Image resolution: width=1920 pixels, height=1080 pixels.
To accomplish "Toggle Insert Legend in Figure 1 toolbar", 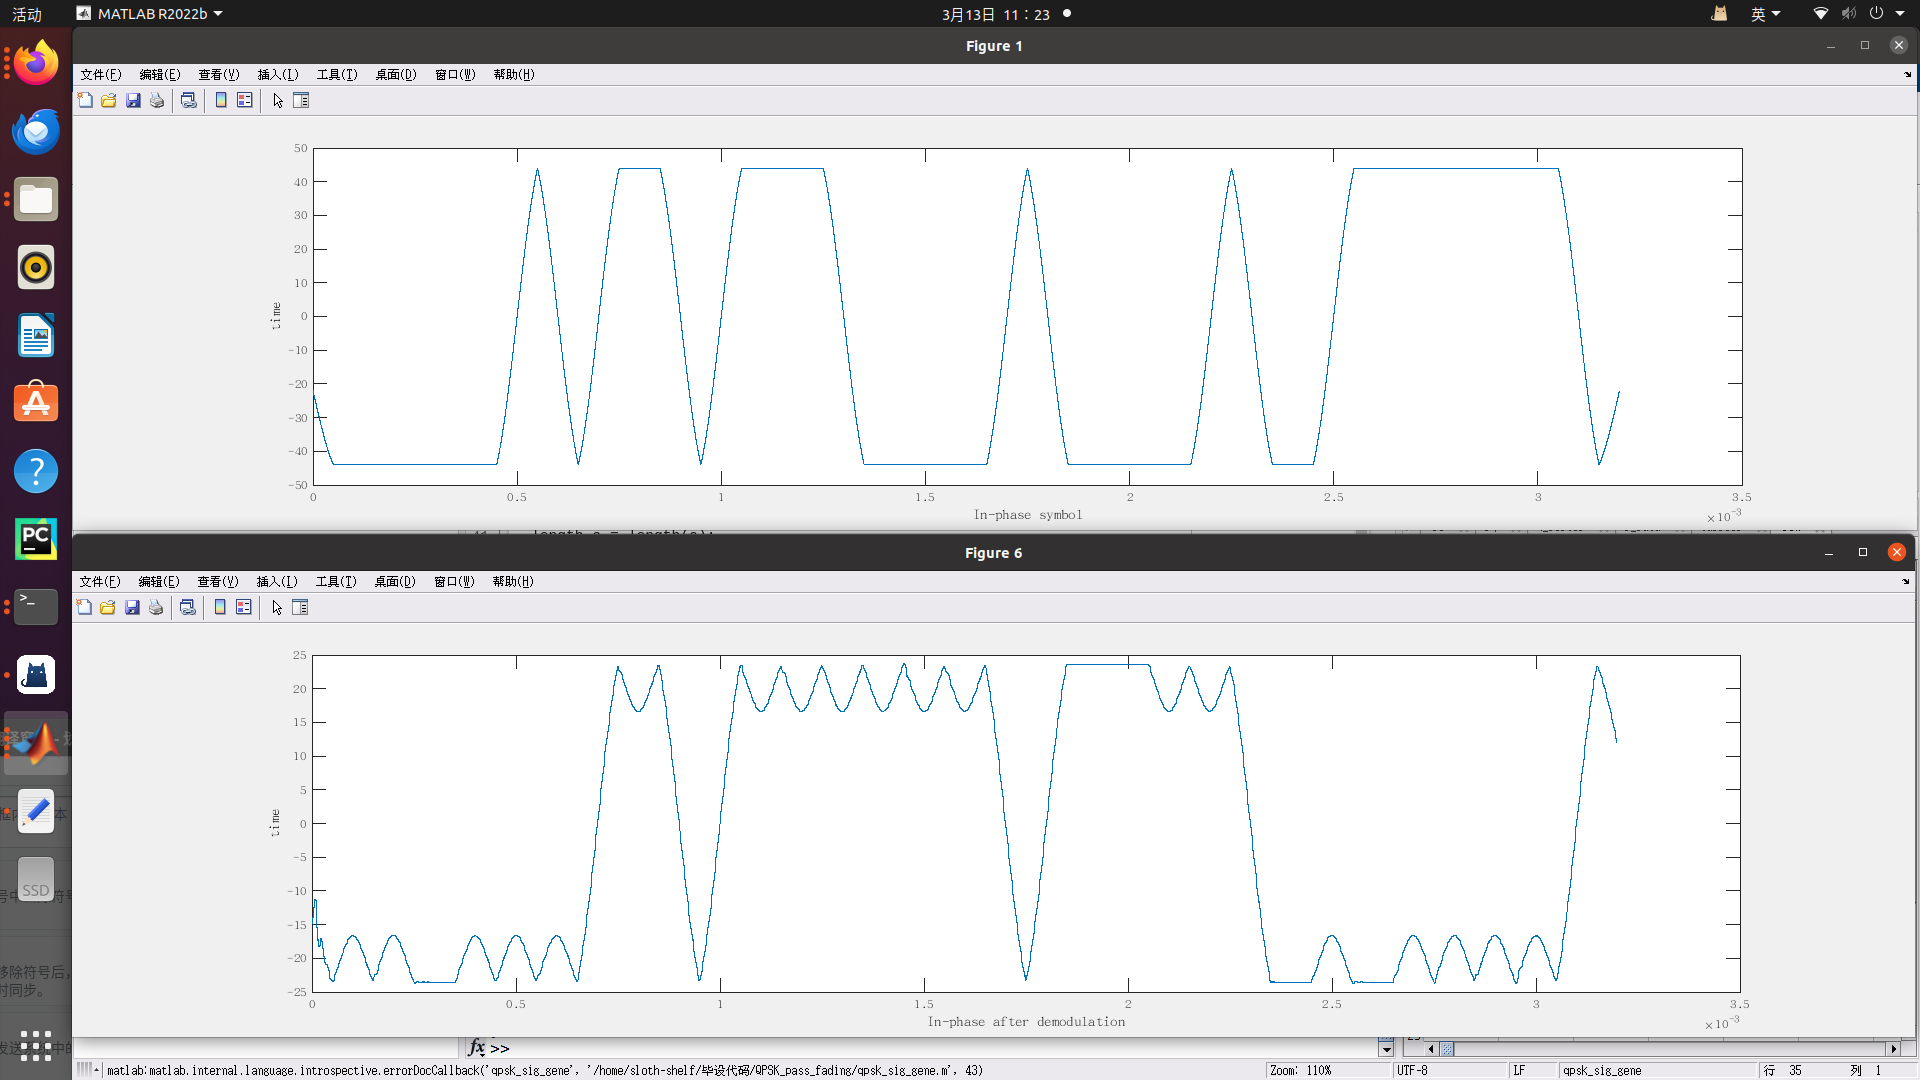I will click(x=245, y=100).
